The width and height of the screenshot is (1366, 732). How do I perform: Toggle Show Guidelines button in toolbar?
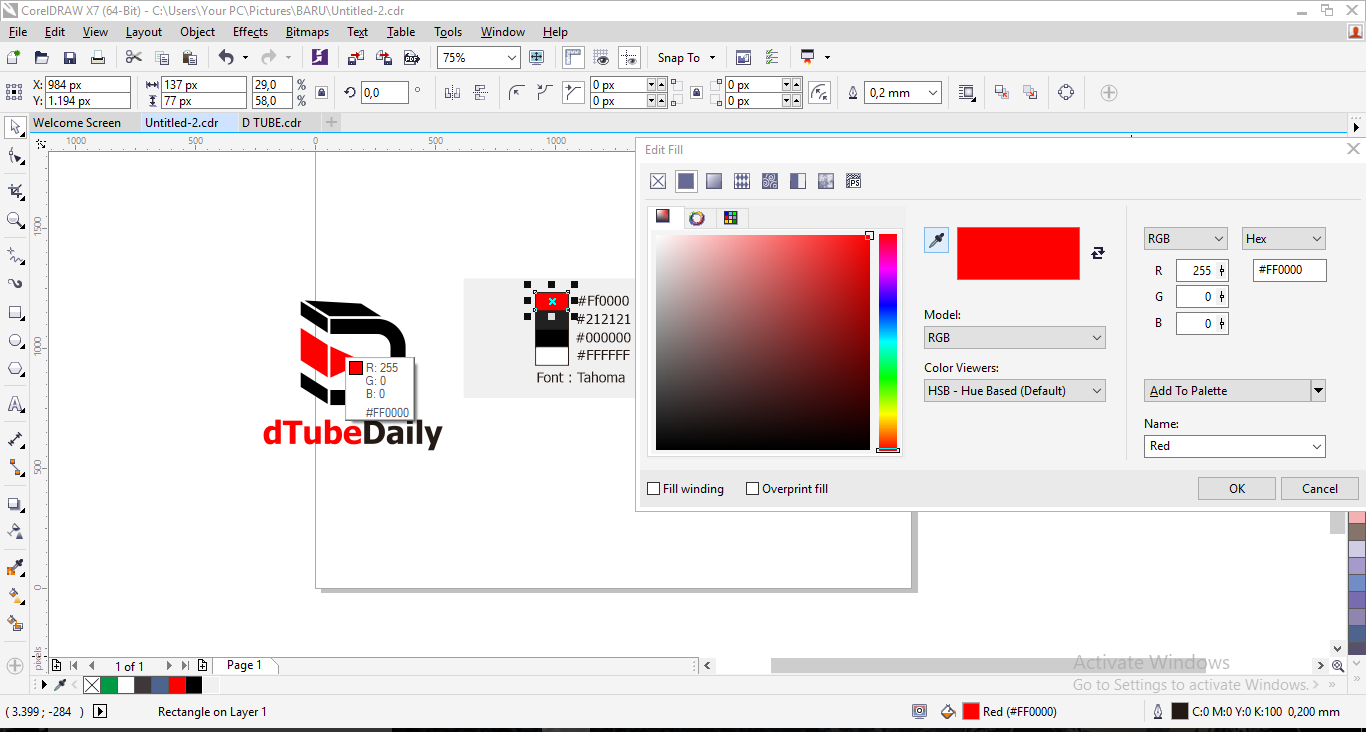629,58
